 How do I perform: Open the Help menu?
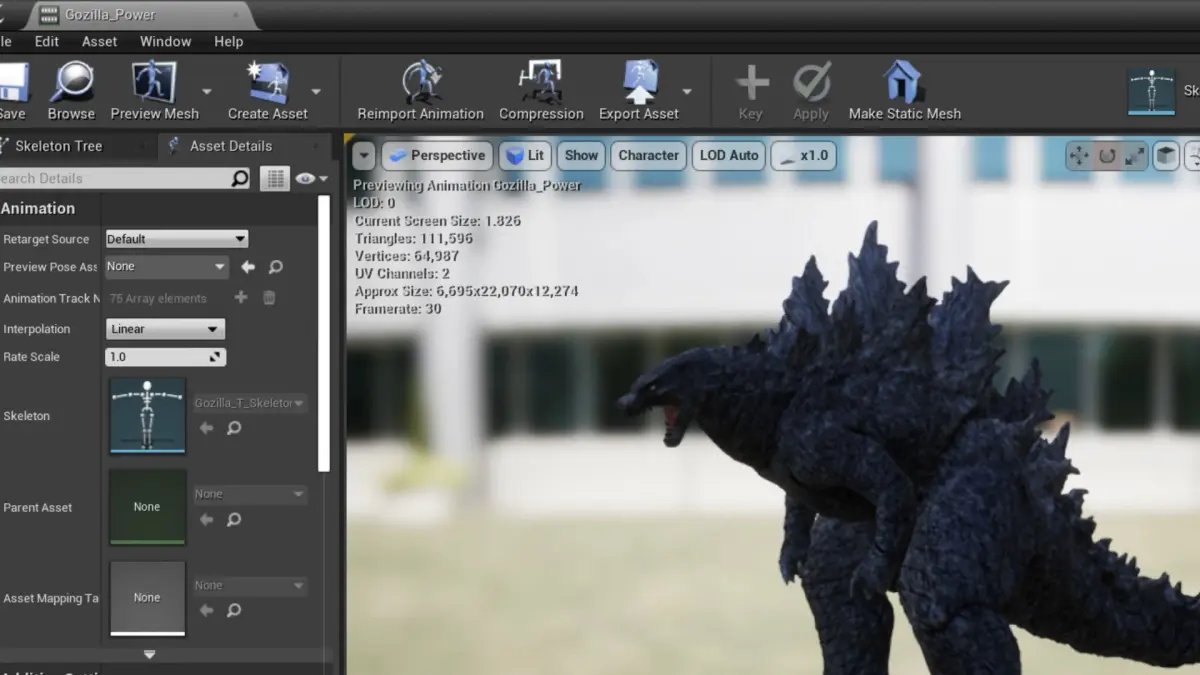point(228,41)
